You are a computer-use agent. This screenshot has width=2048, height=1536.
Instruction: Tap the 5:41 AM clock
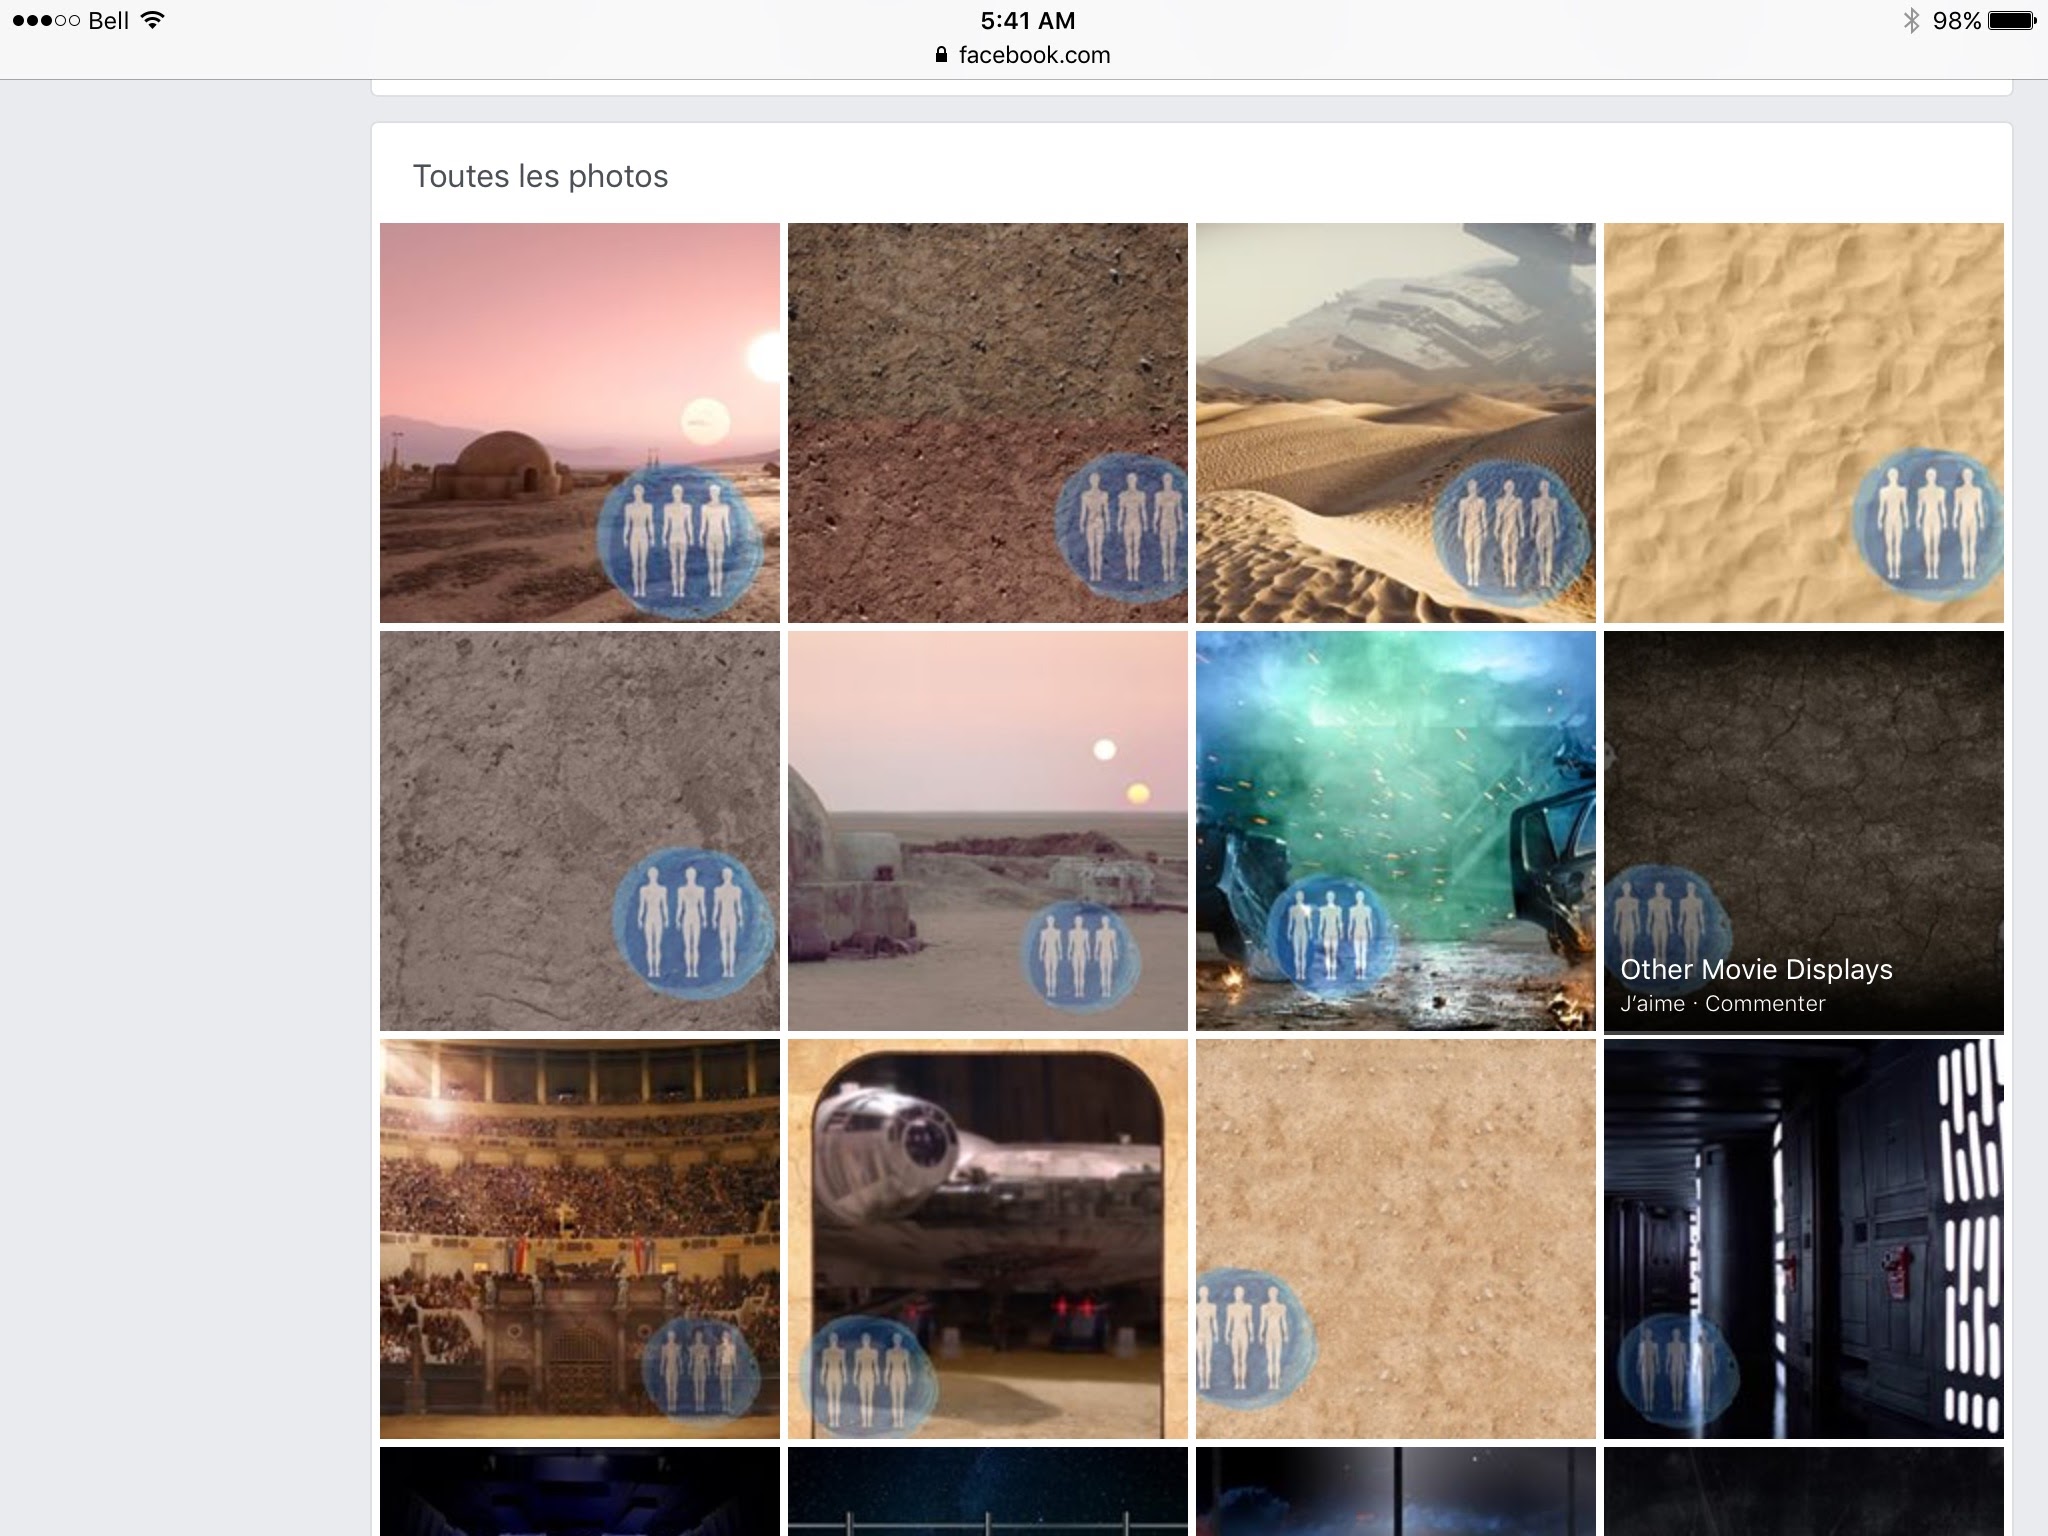point(1027,20)
